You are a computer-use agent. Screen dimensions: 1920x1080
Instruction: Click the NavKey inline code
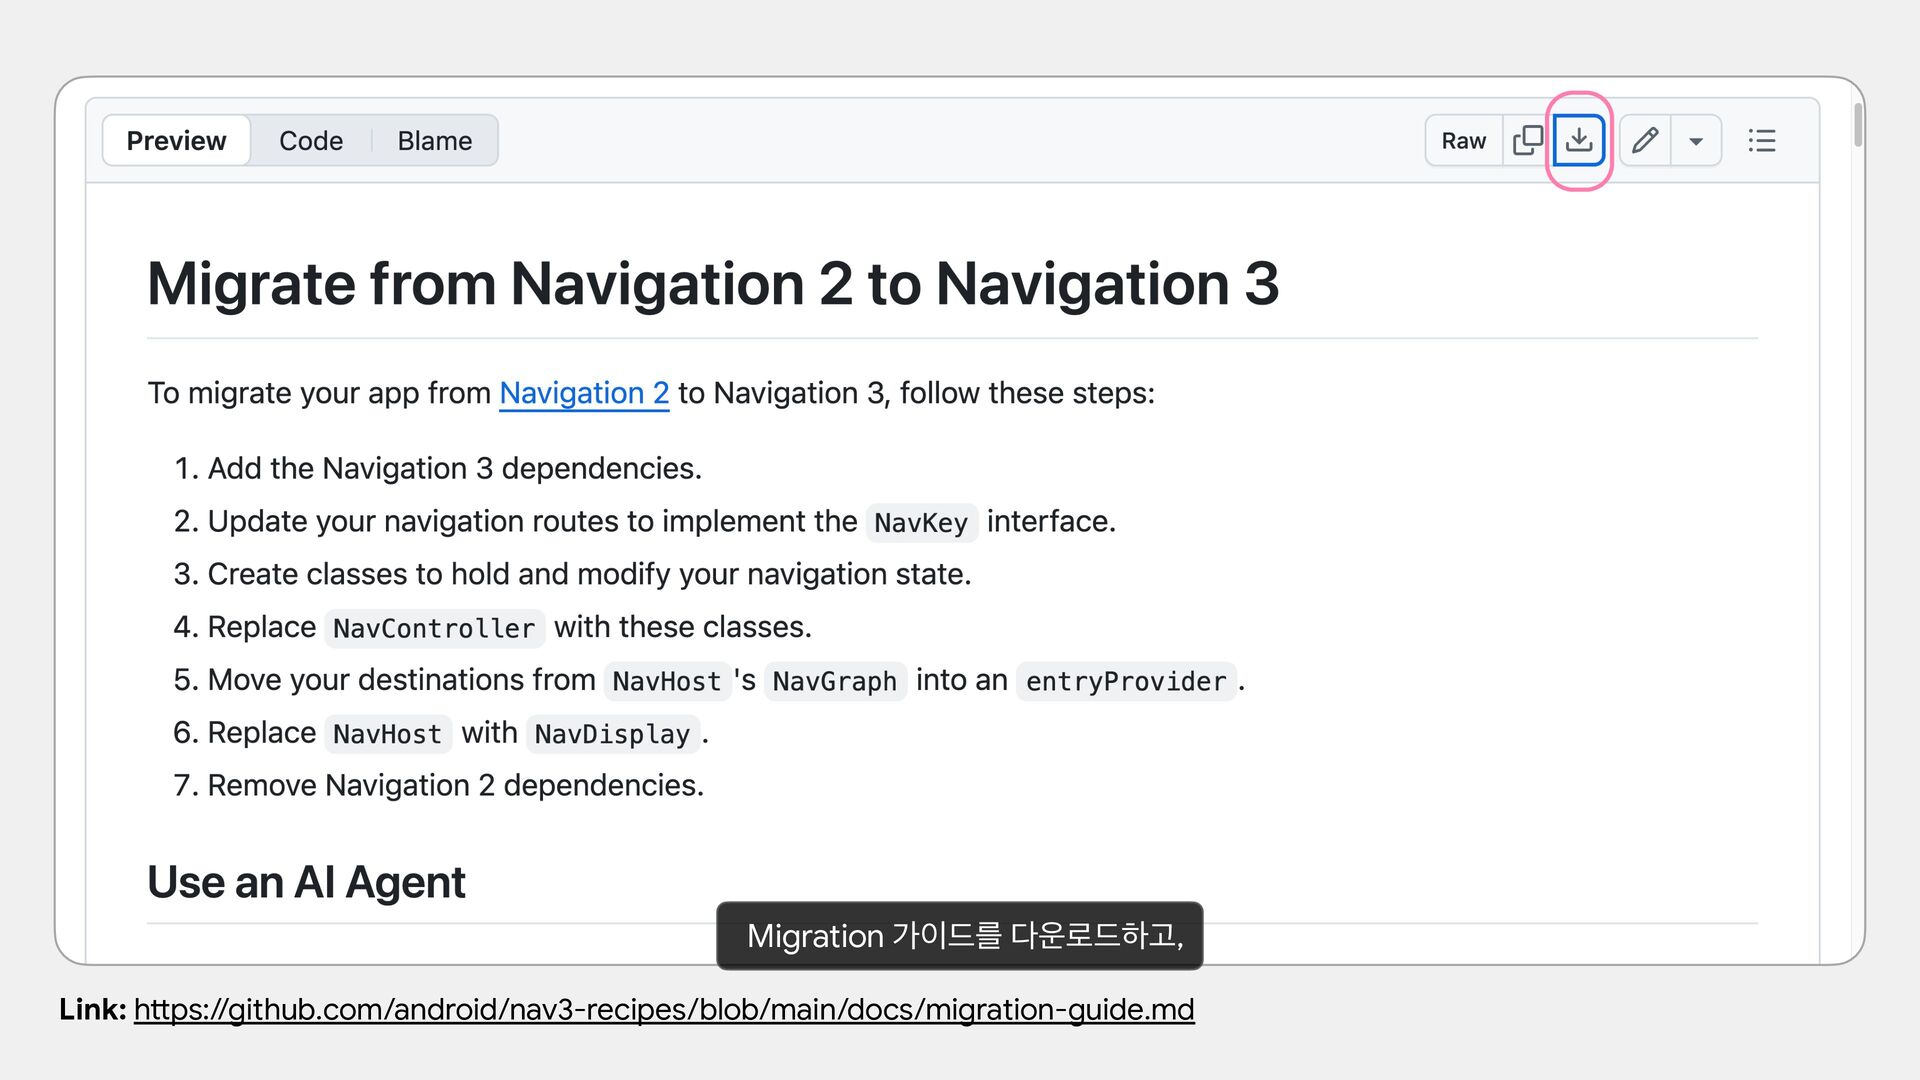coord(920,523)
